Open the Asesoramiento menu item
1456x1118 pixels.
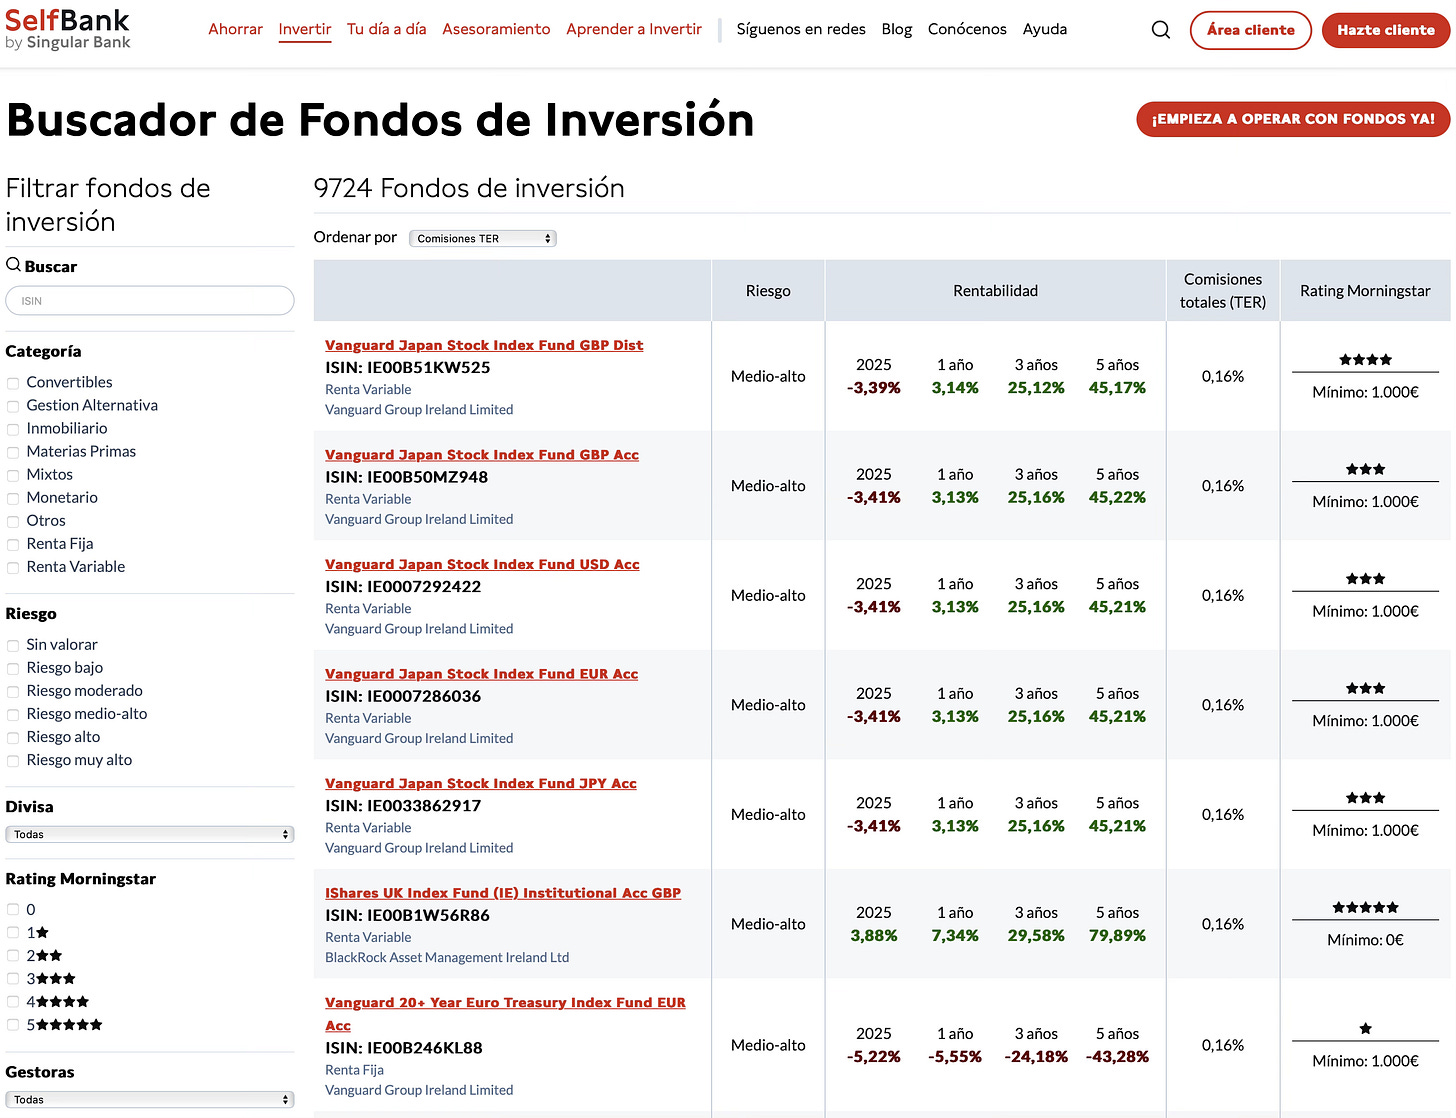(x=496, y=29)
